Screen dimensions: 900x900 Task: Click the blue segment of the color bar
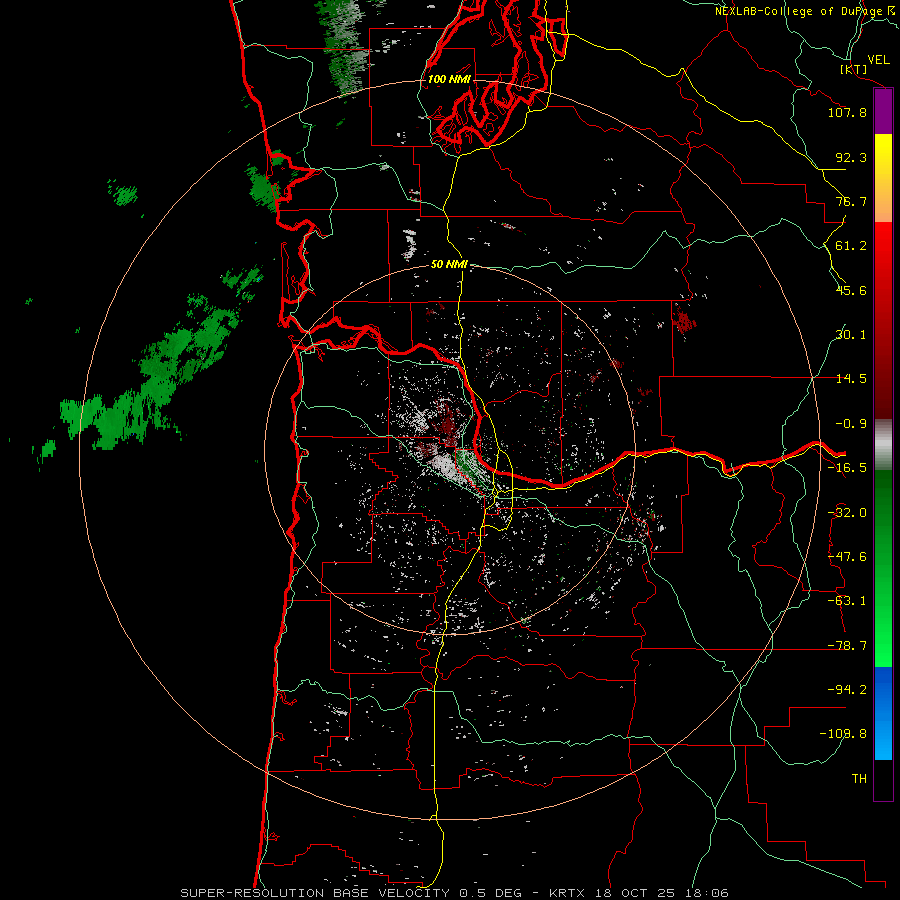click(x=883, y=713)
